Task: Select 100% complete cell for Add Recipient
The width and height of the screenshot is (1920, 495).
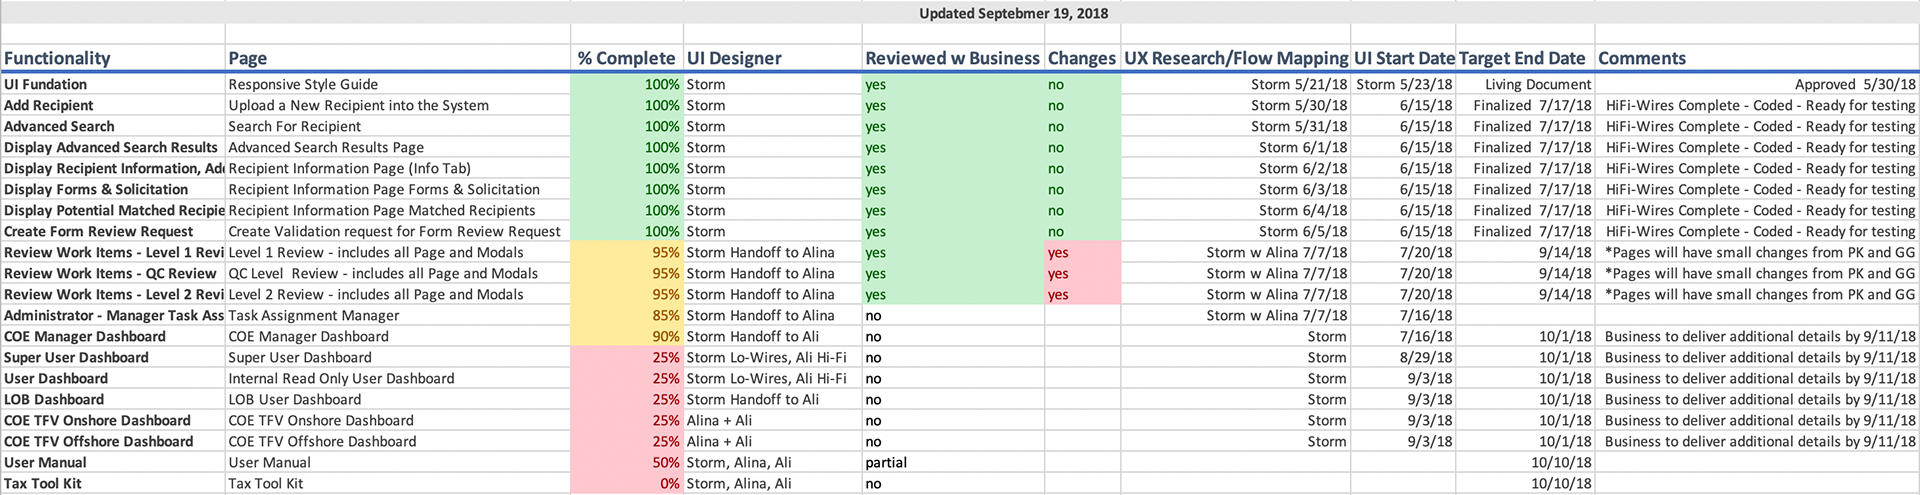Action: (x=627, y=105)
